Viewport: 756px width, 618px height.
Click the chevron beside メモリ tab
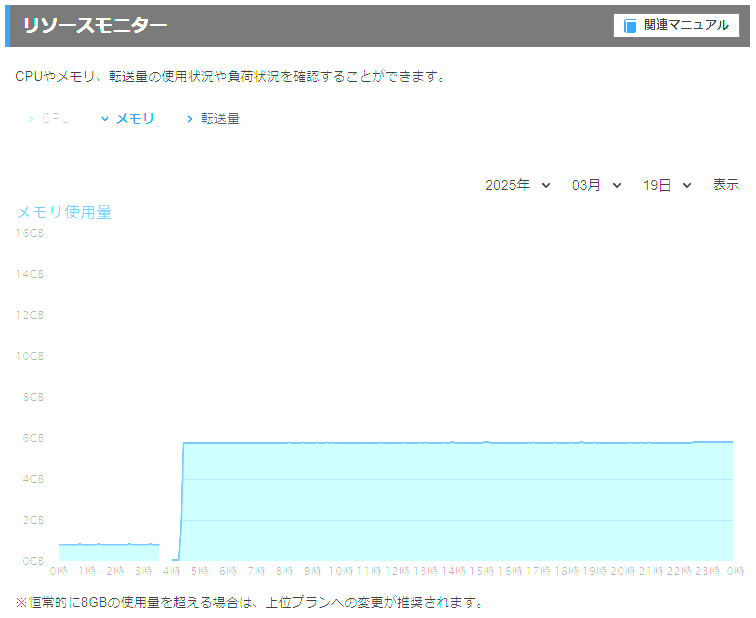[x=105, y=119]
